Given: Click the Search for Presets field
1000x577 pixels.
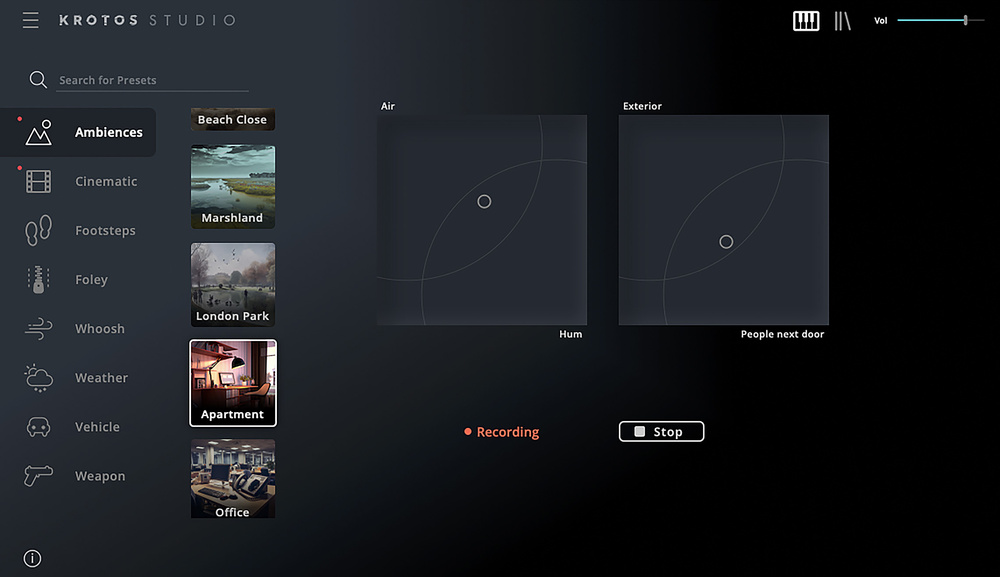Looking at the screenshot, I should coord(150,80).
